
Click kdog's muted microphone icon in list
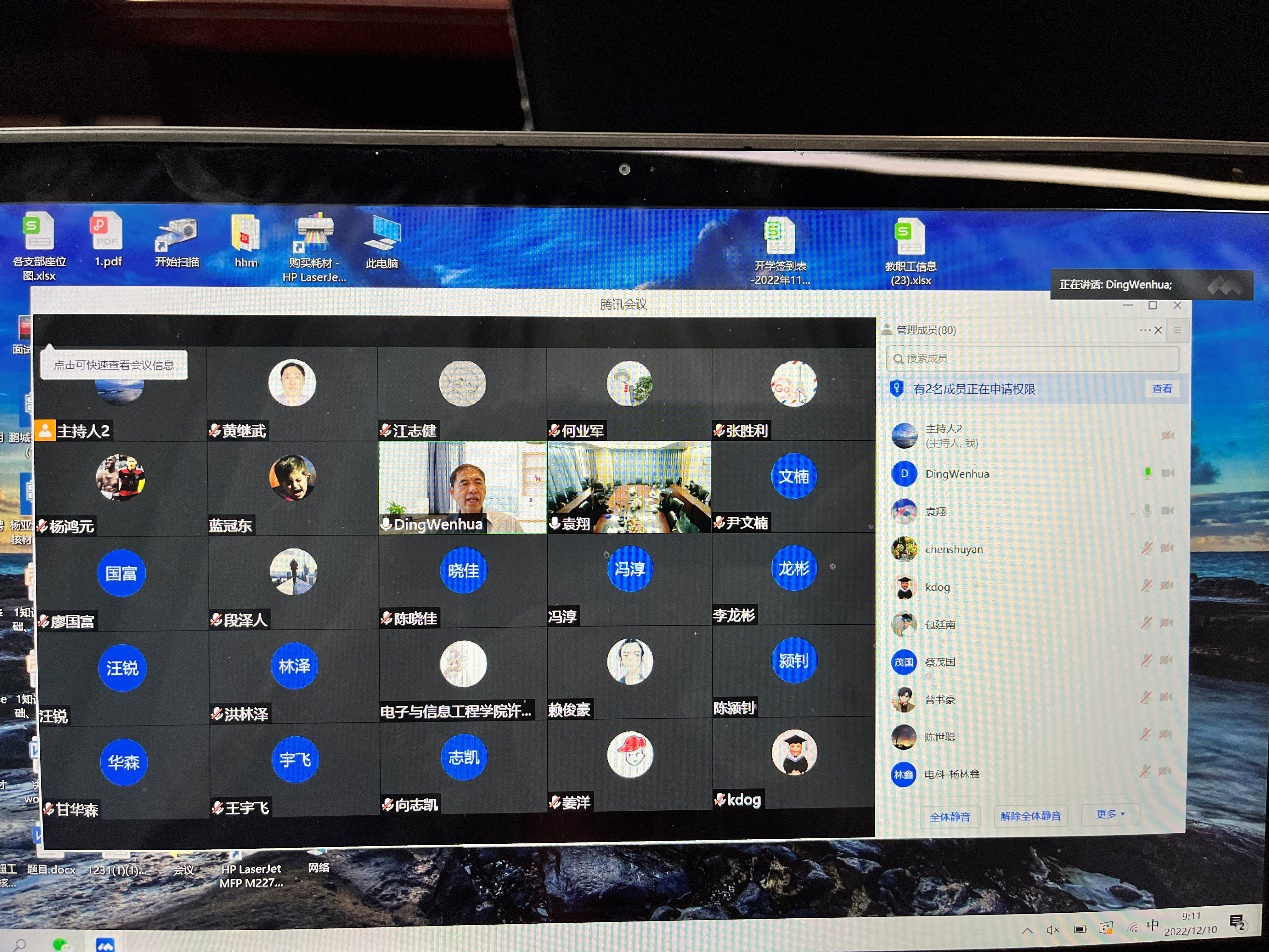[1148, 586]
